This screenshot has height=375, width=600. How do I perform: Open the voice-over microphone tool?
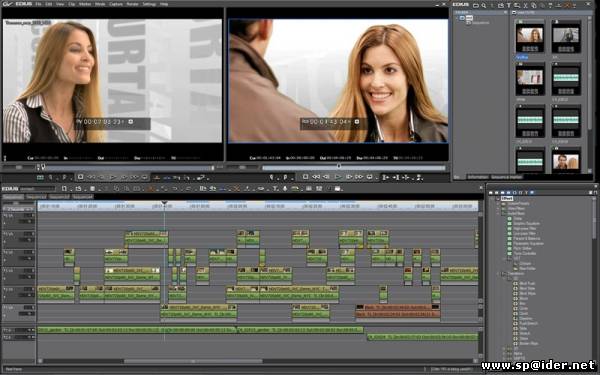point(285,189)
